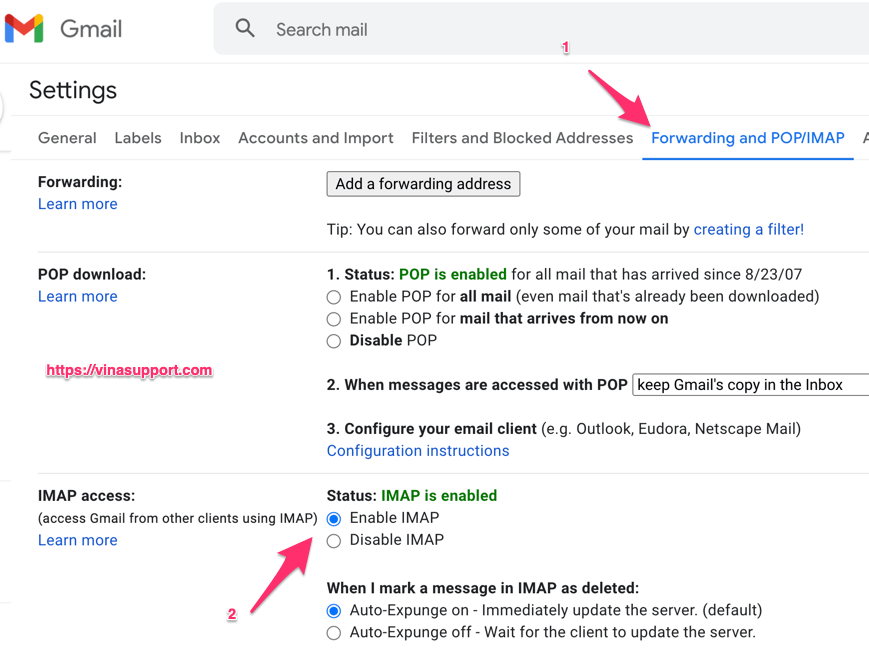
Task: Open the creating a filter link
Action: tap(748, 229)
